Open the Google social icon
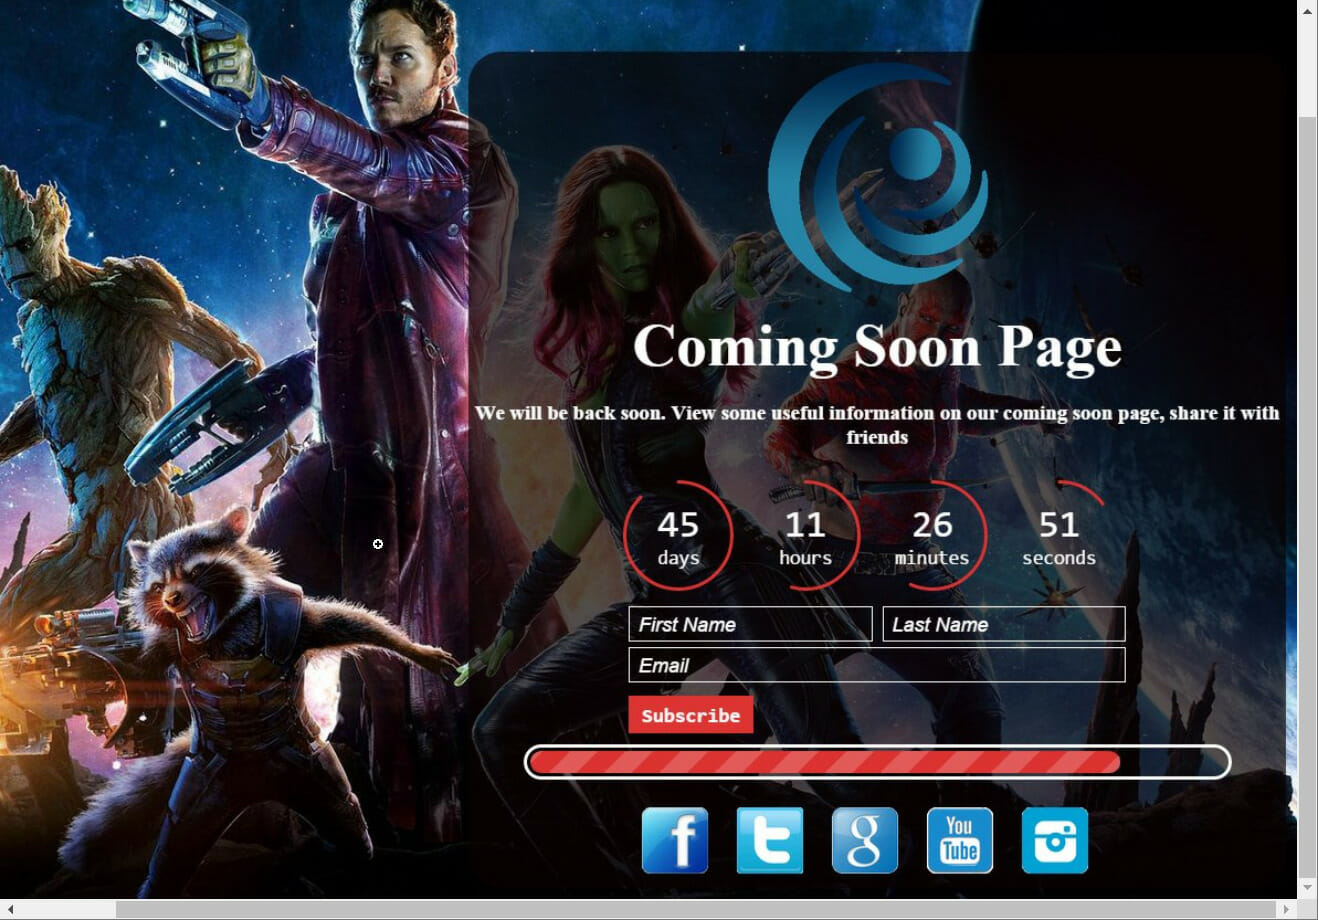Image resolution: width=1318 pixels, height=920 pixels. pos(865,841)
